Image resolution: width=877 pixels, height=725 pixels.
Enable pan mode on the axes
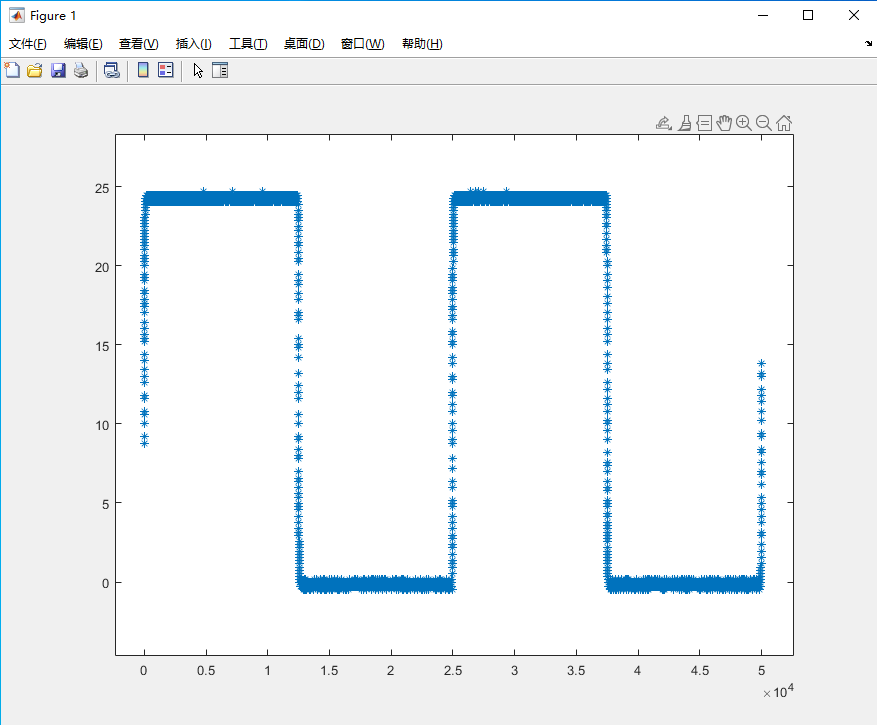click(724, 122)
